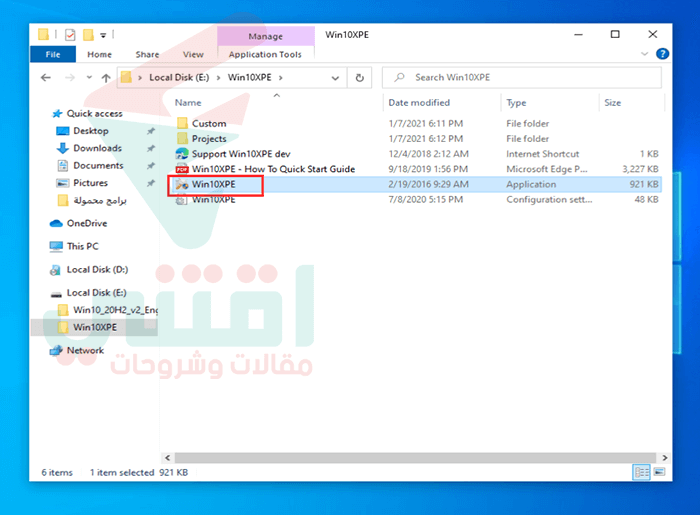Screen dimensions: 700x515
Task: Click Quick access in the navigation pane
Action: coord(94,114)
